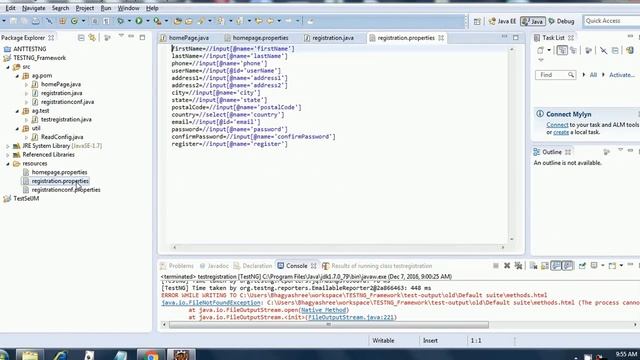Screen dimensions: 640x360
Task: Click the Display Selected Console icon
Action: pyautogui.click(x=595, y=266)
